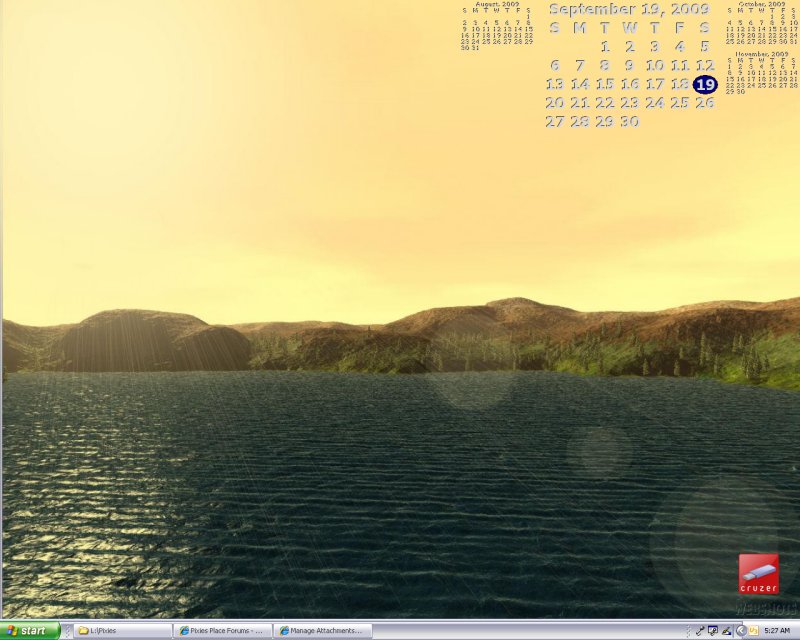Screen dimensions: 800x640
Task: Click the U3 launchpad tray icon
Action: [x=754, y=631]
